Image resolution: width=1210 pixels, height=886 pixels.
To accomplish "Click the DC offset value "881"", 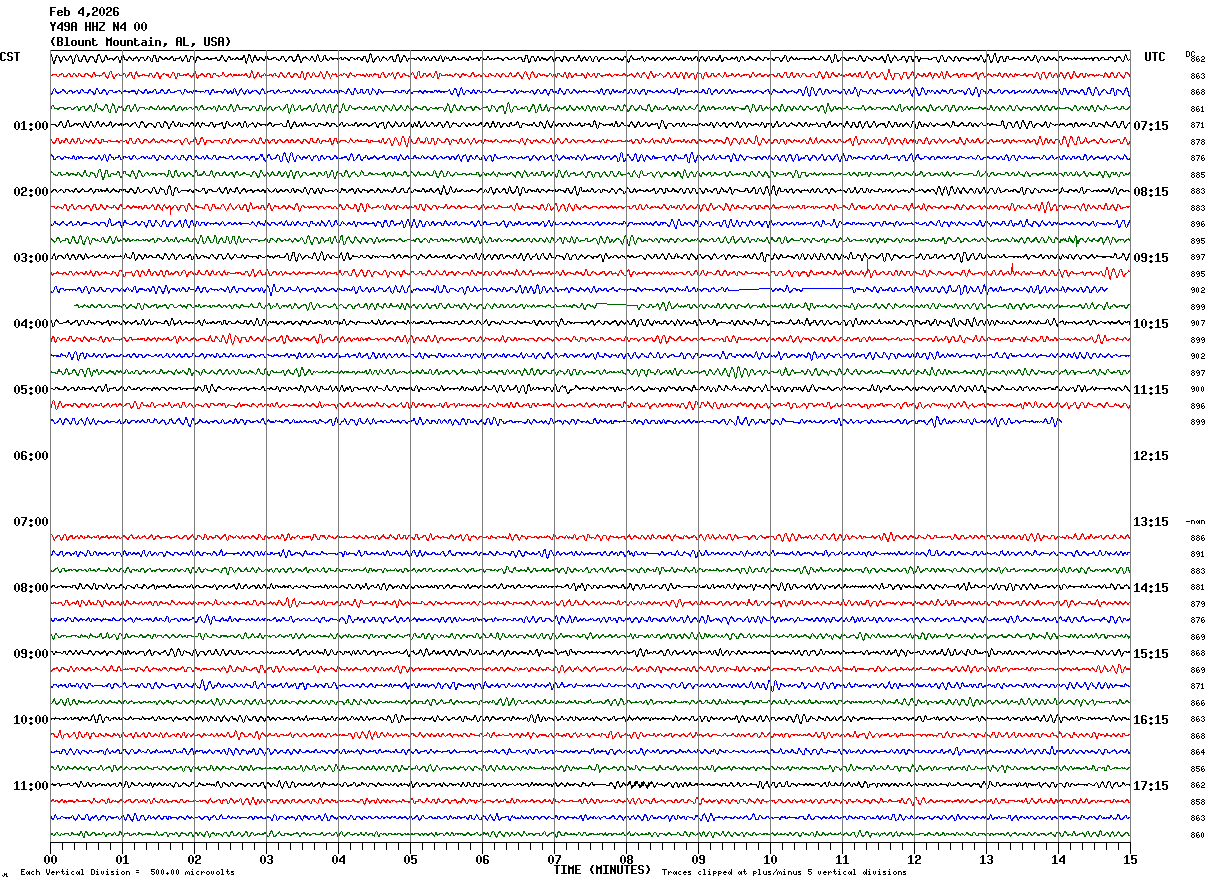I will (x=1197, y=588).
